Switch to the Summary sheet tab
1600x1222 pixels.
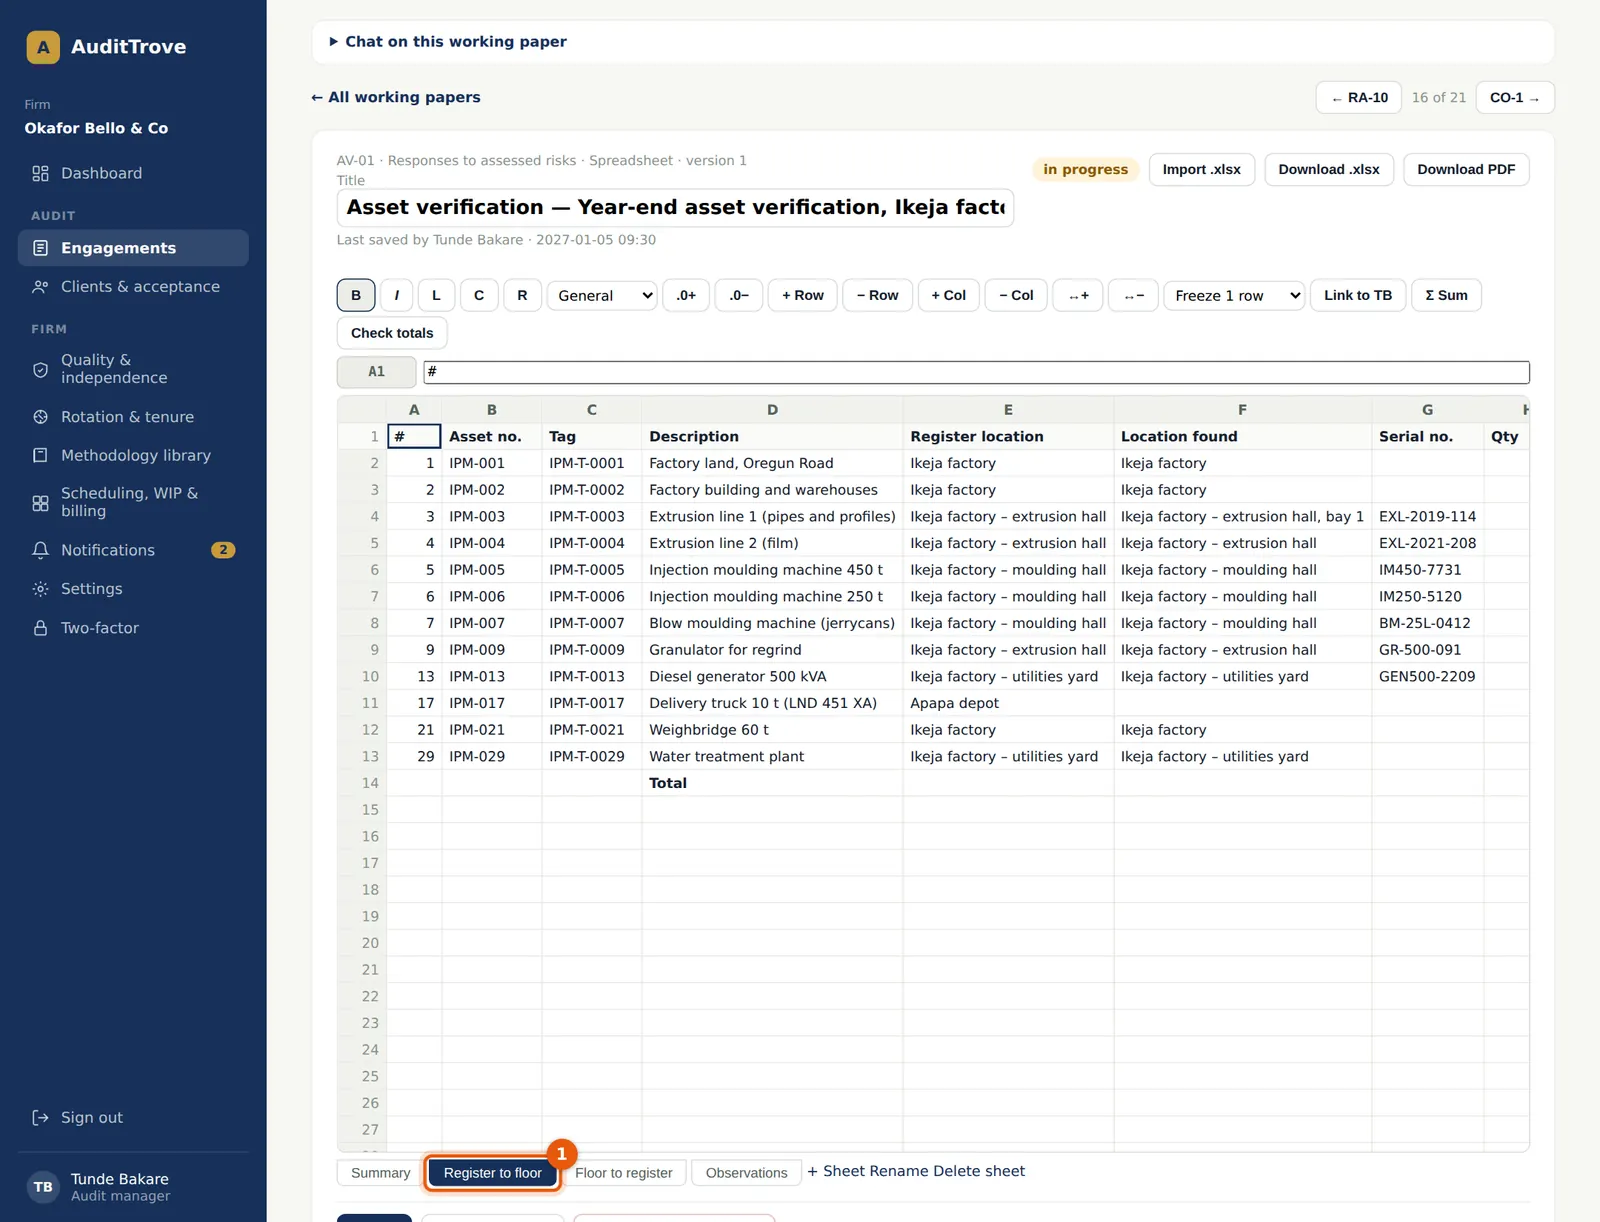381,1173
